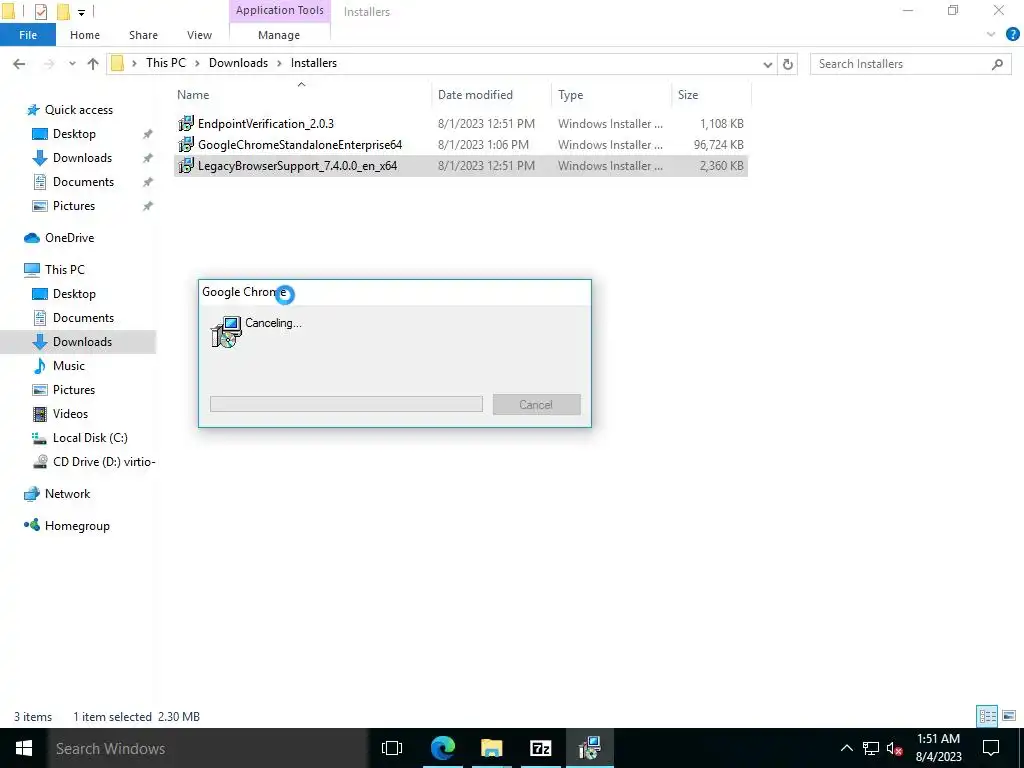This screenshot has height=768, width=1024.
Task: Click the GoogleChromeStandaloneEnterprise64 installer icon
Action: tap(186, 144)
